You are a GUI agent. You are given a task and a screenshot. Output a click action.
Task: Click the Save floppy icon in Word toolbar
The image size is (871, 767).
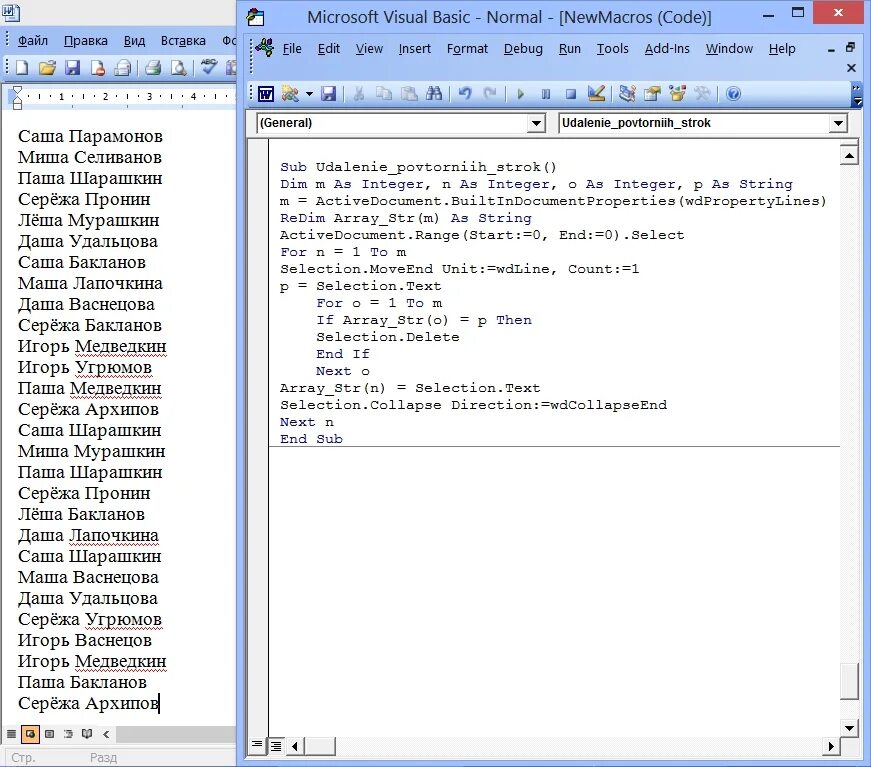point(72,68)
